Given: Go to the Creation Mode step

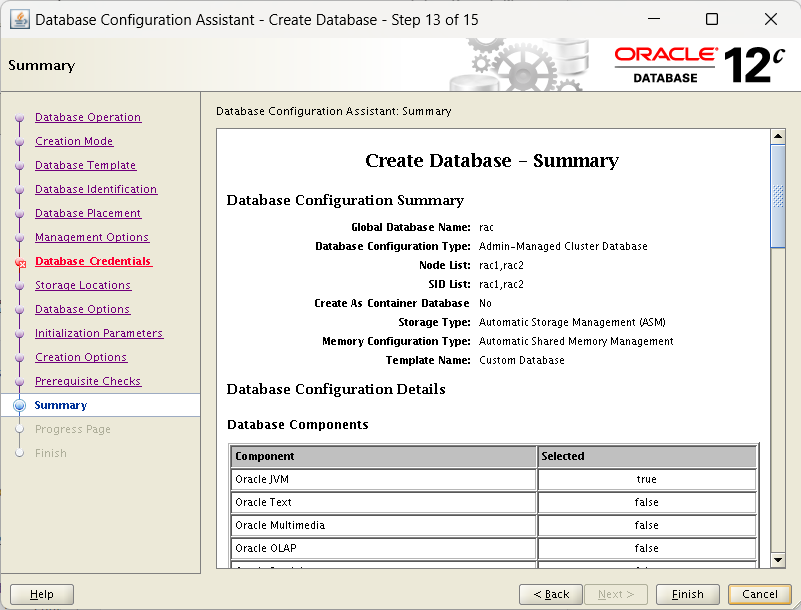Looking at the screenshot, I should [74, 141].
